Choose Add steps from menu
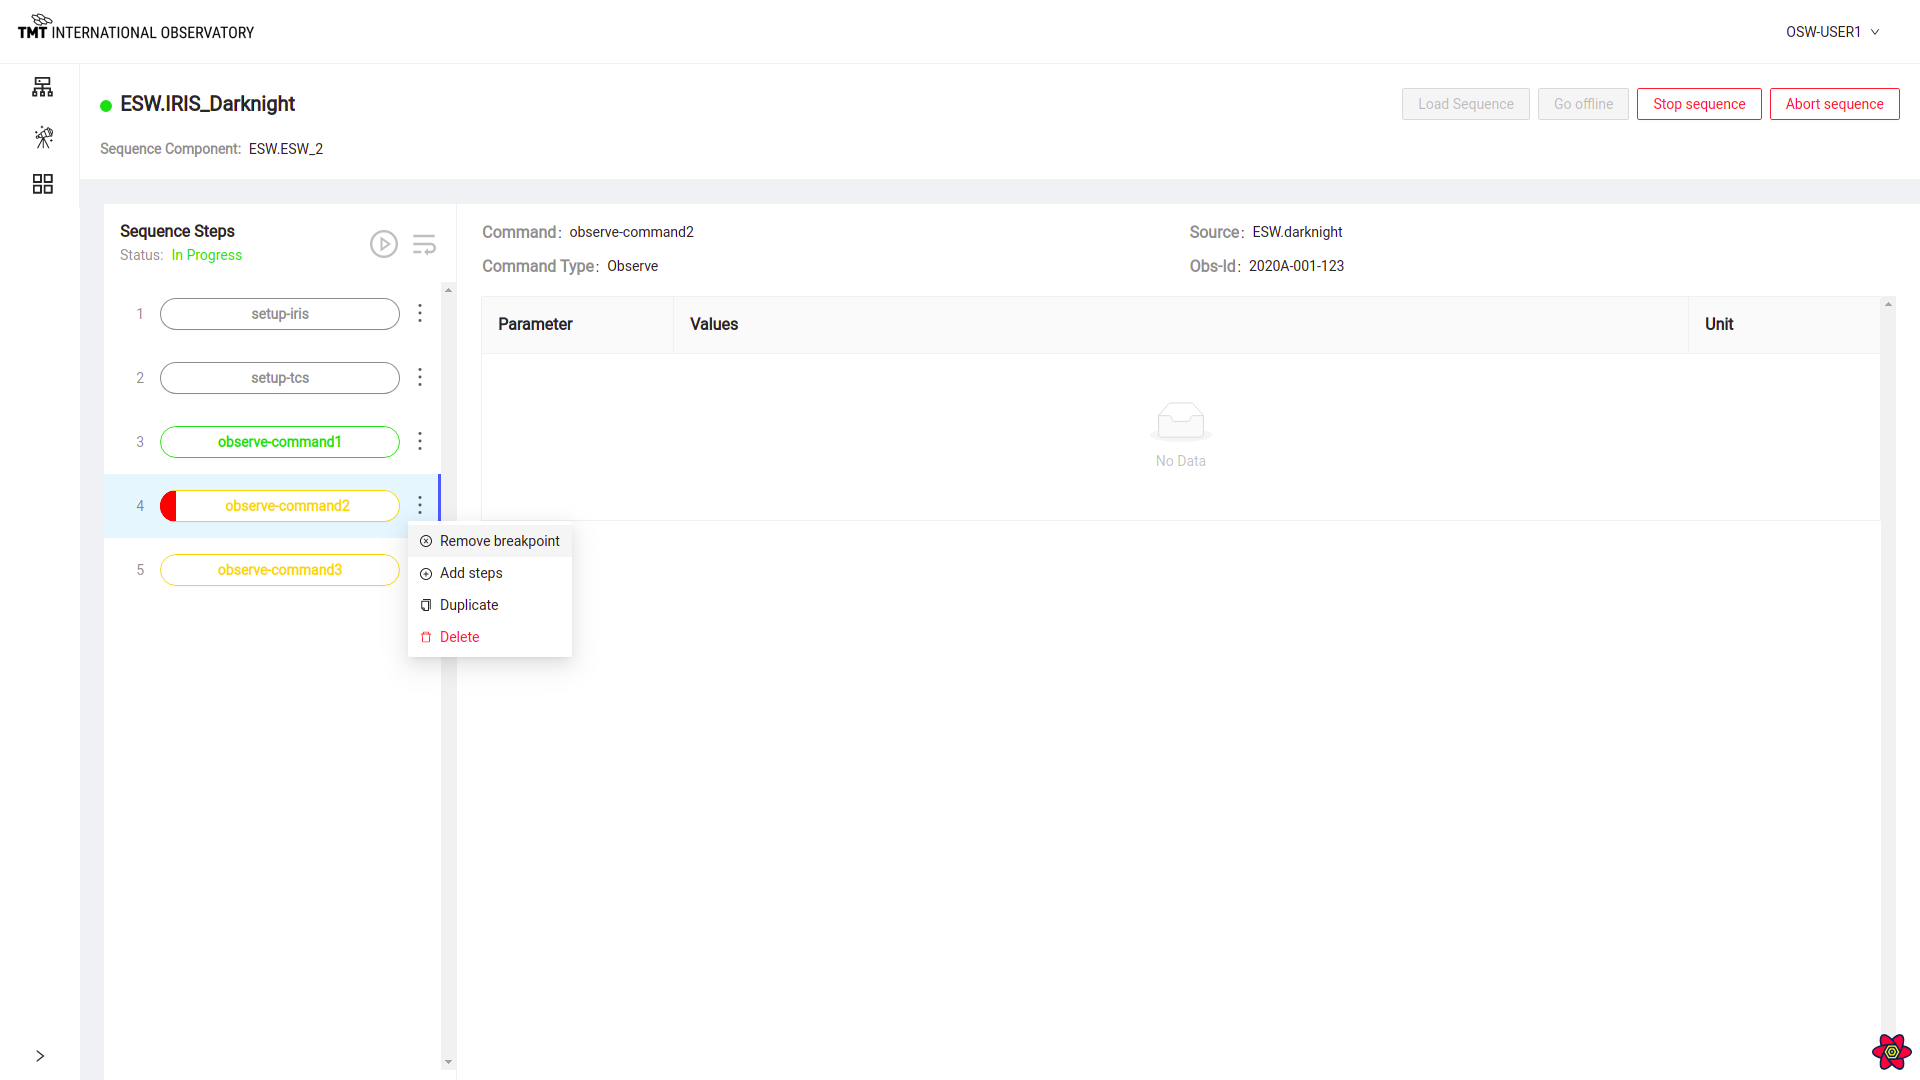This screenshot has width=1920, height=1080. pos(490,573)
